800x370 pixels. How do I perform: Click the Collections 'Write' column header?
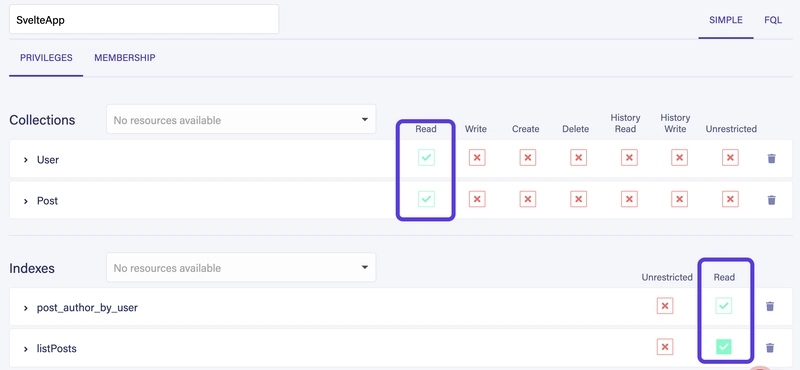(476, 129)
